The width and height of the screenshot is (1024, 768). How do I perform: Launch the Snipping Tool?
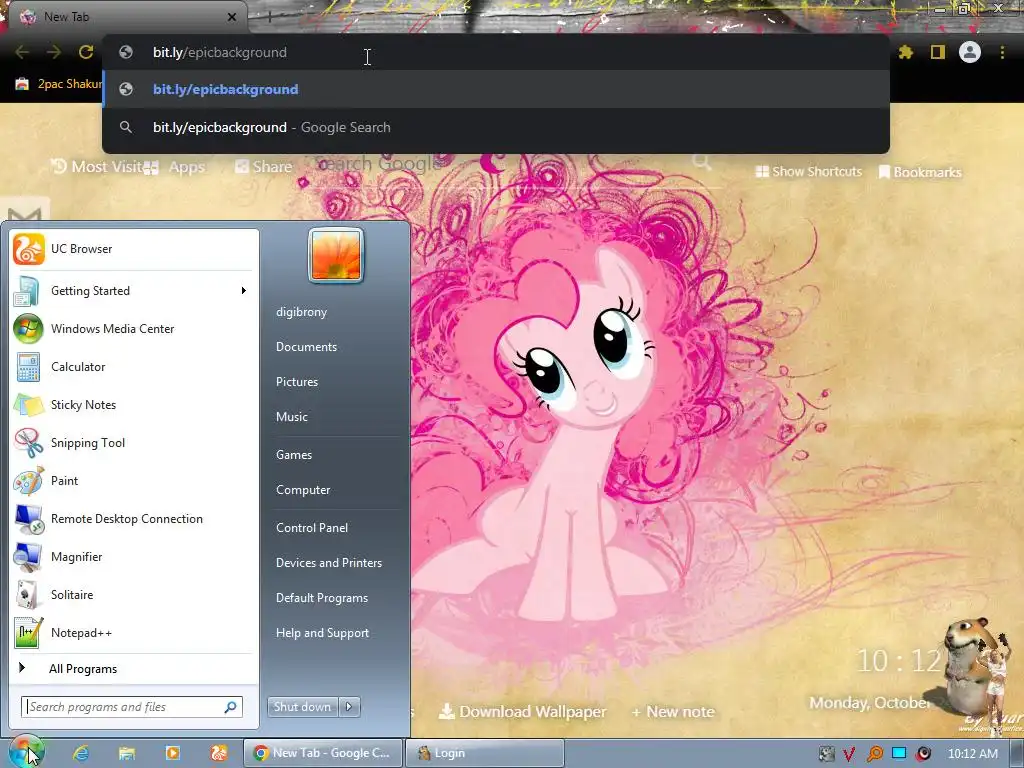point(133,443)
